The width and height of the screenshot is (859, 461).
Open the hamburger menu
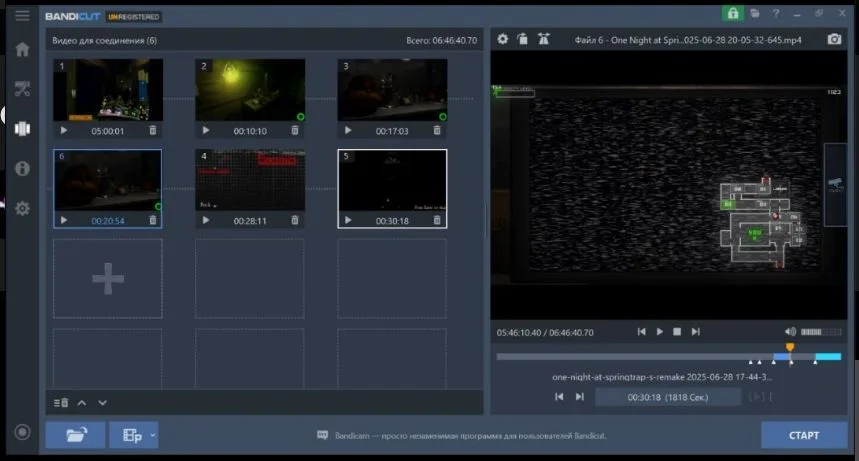[x=22, y=15]
